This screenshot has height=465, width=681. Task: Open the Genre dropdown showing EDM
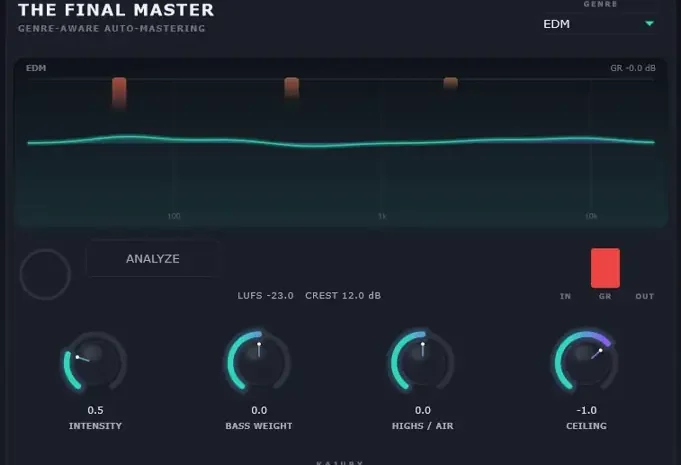pyautogui.click(x=599, y=24)
